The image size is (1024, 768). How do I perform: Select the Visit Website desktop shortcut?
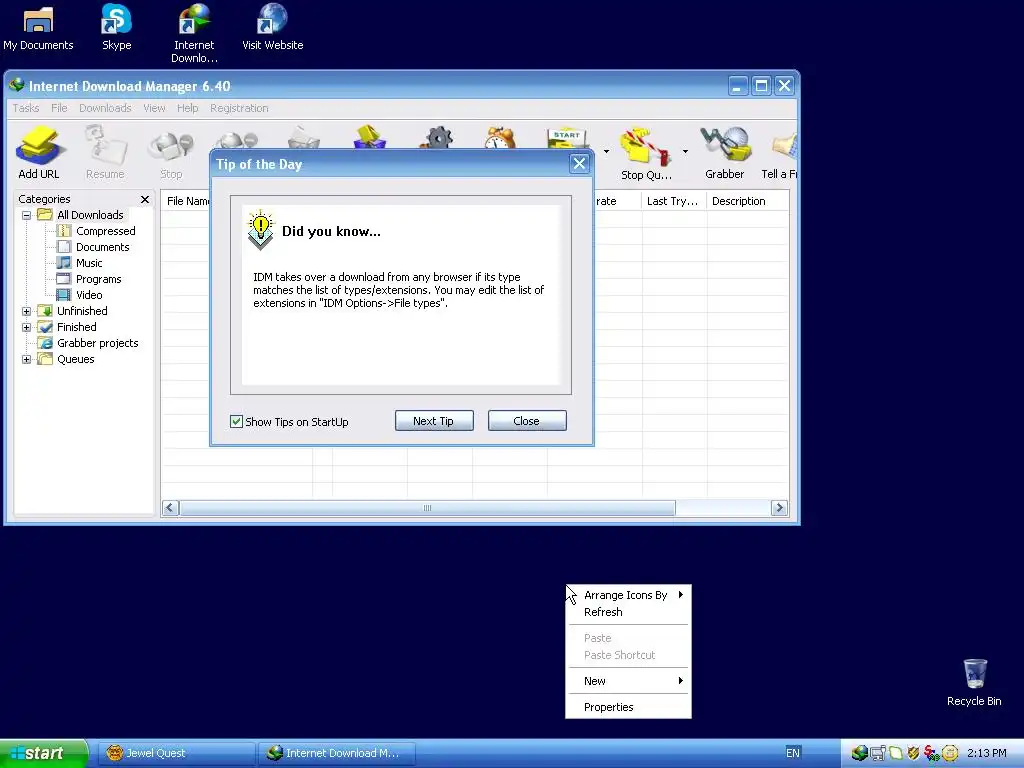coord(272,27)
